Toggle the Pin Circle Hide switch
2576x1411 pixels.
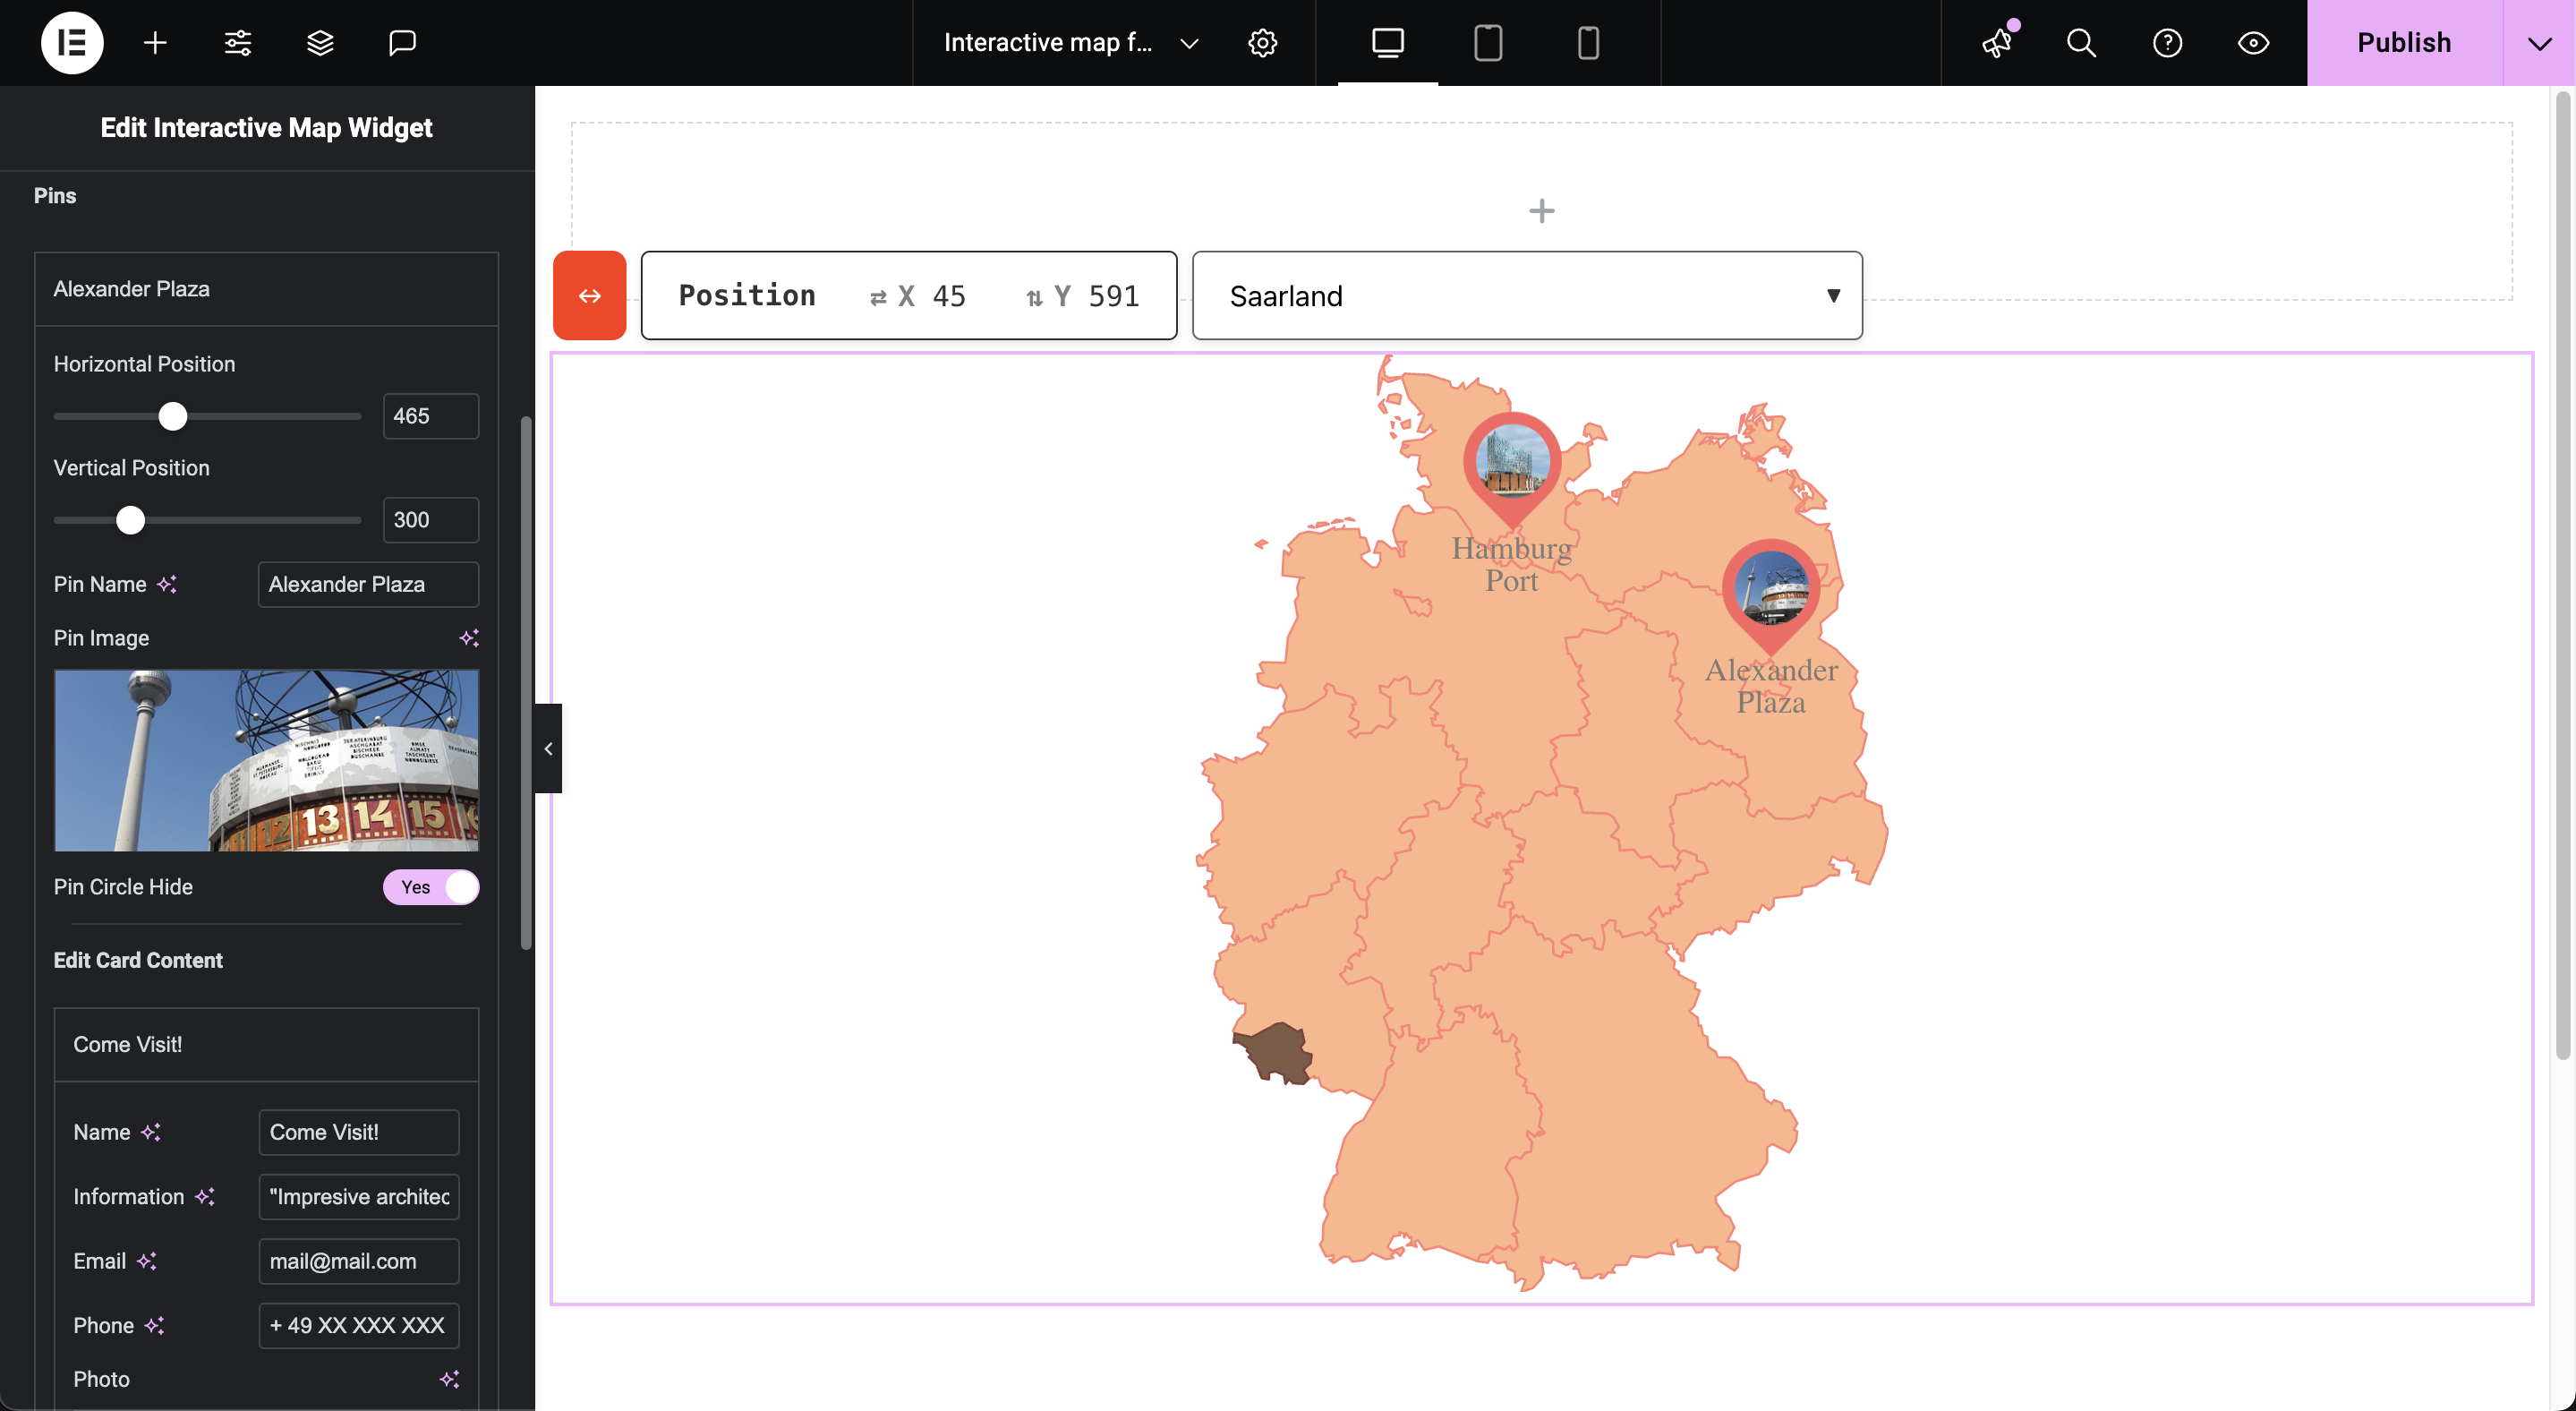coord(431,887)
